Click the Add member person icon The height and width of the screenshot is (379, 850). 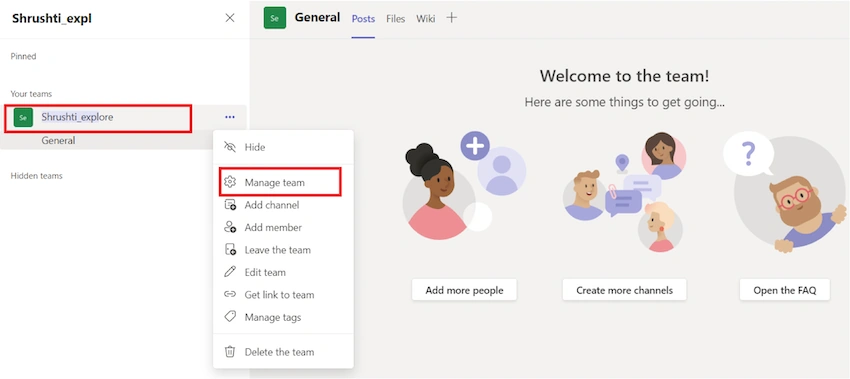tap(230, 227)
